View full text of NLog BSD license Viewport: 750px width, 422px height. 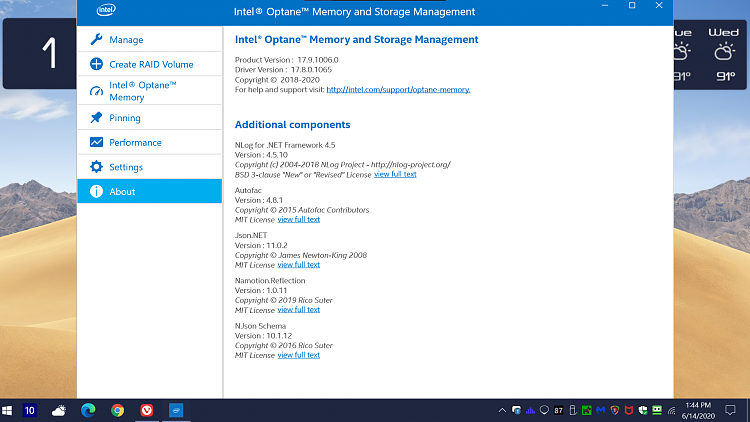click(395, 174)
